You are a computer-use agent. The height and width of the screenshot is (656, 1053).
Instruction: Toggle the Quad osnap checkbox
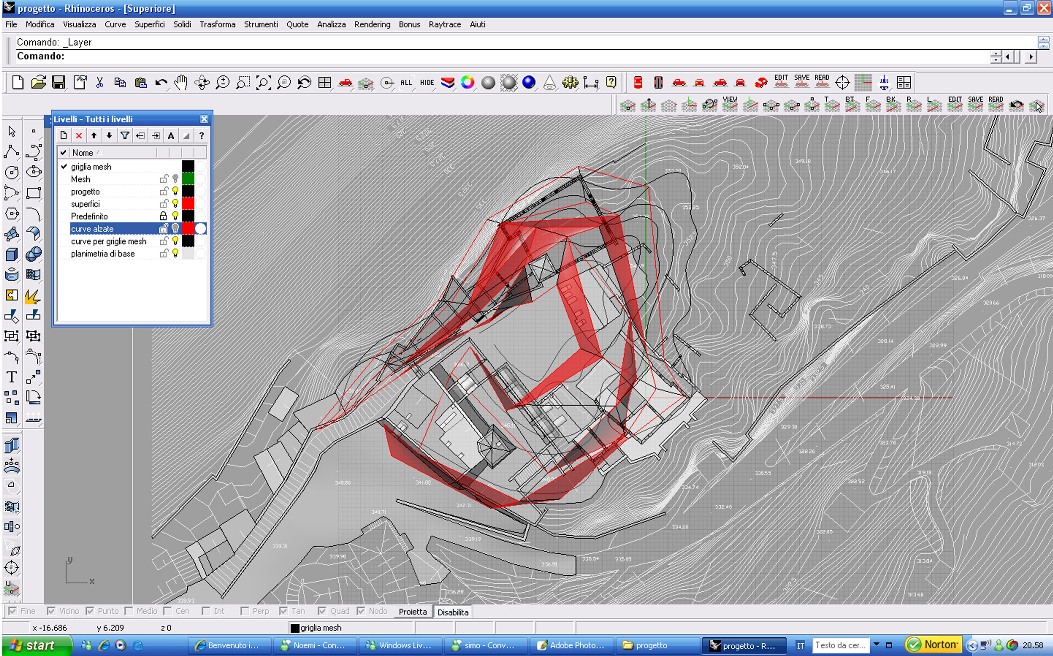click(323, 611)
